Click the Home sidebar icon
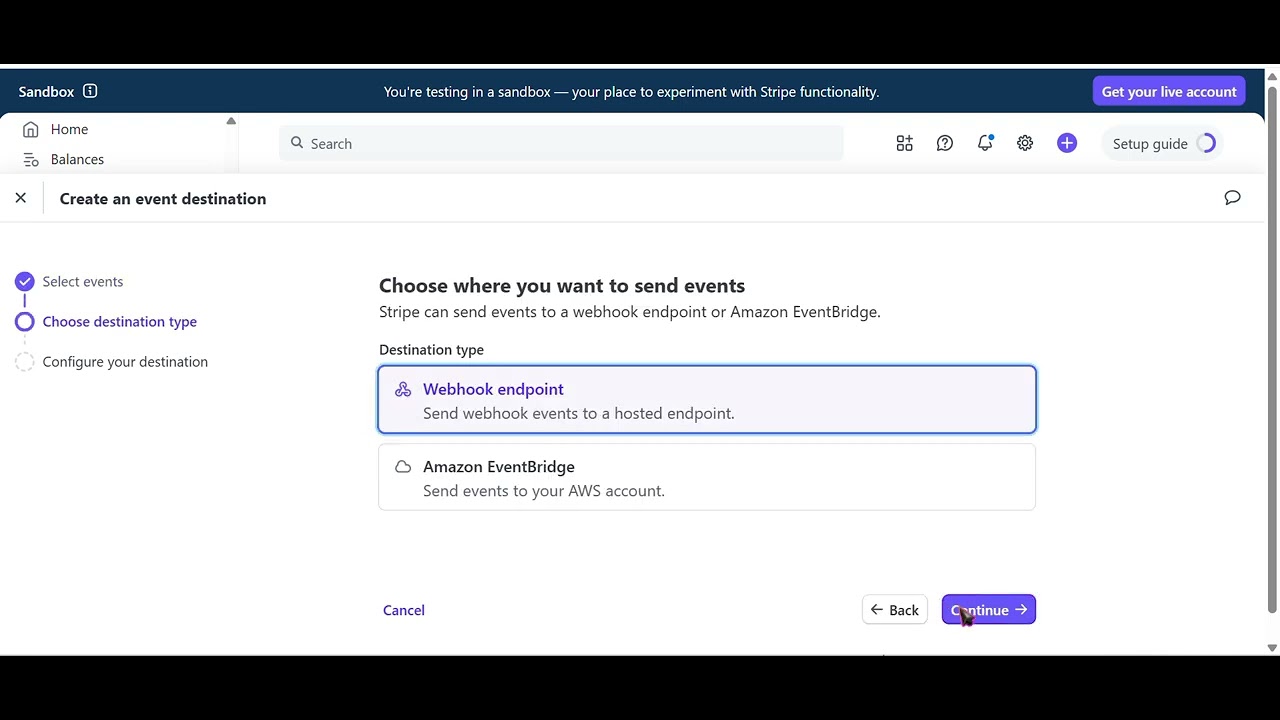This screenshot has height=720, width=1280. coord(31,130)
